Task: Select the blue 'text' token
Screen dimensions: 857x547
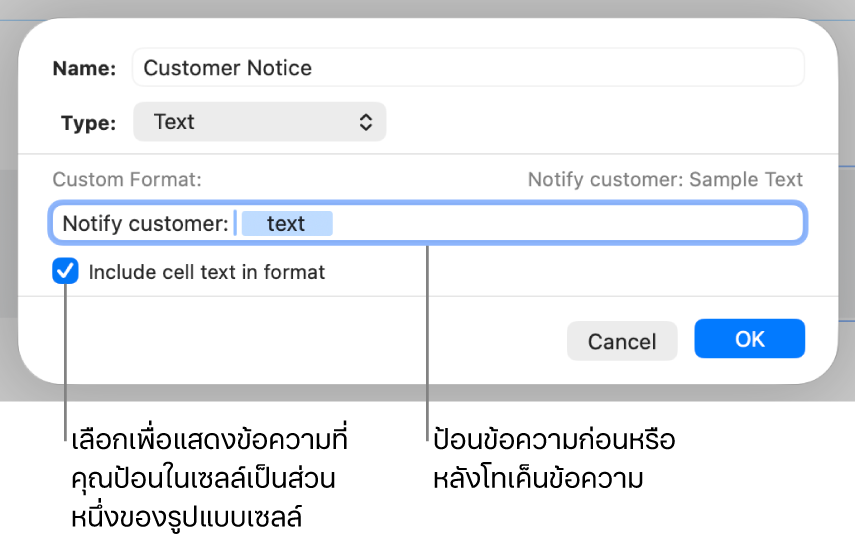Action: [x=286, y=224]
